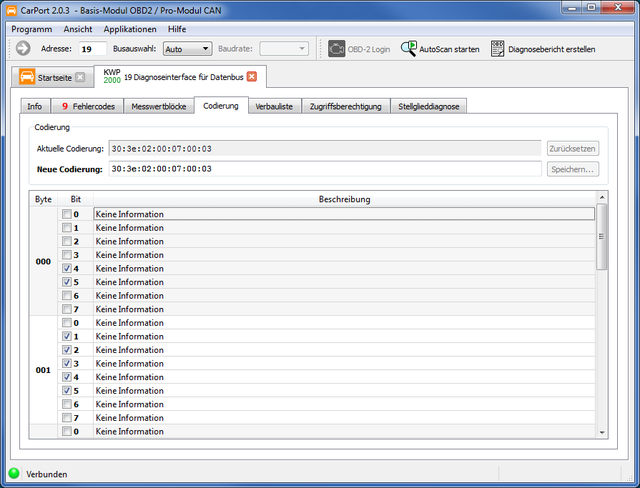
Task: Click the Zurücksetzen button
Action: coord(572,149)
